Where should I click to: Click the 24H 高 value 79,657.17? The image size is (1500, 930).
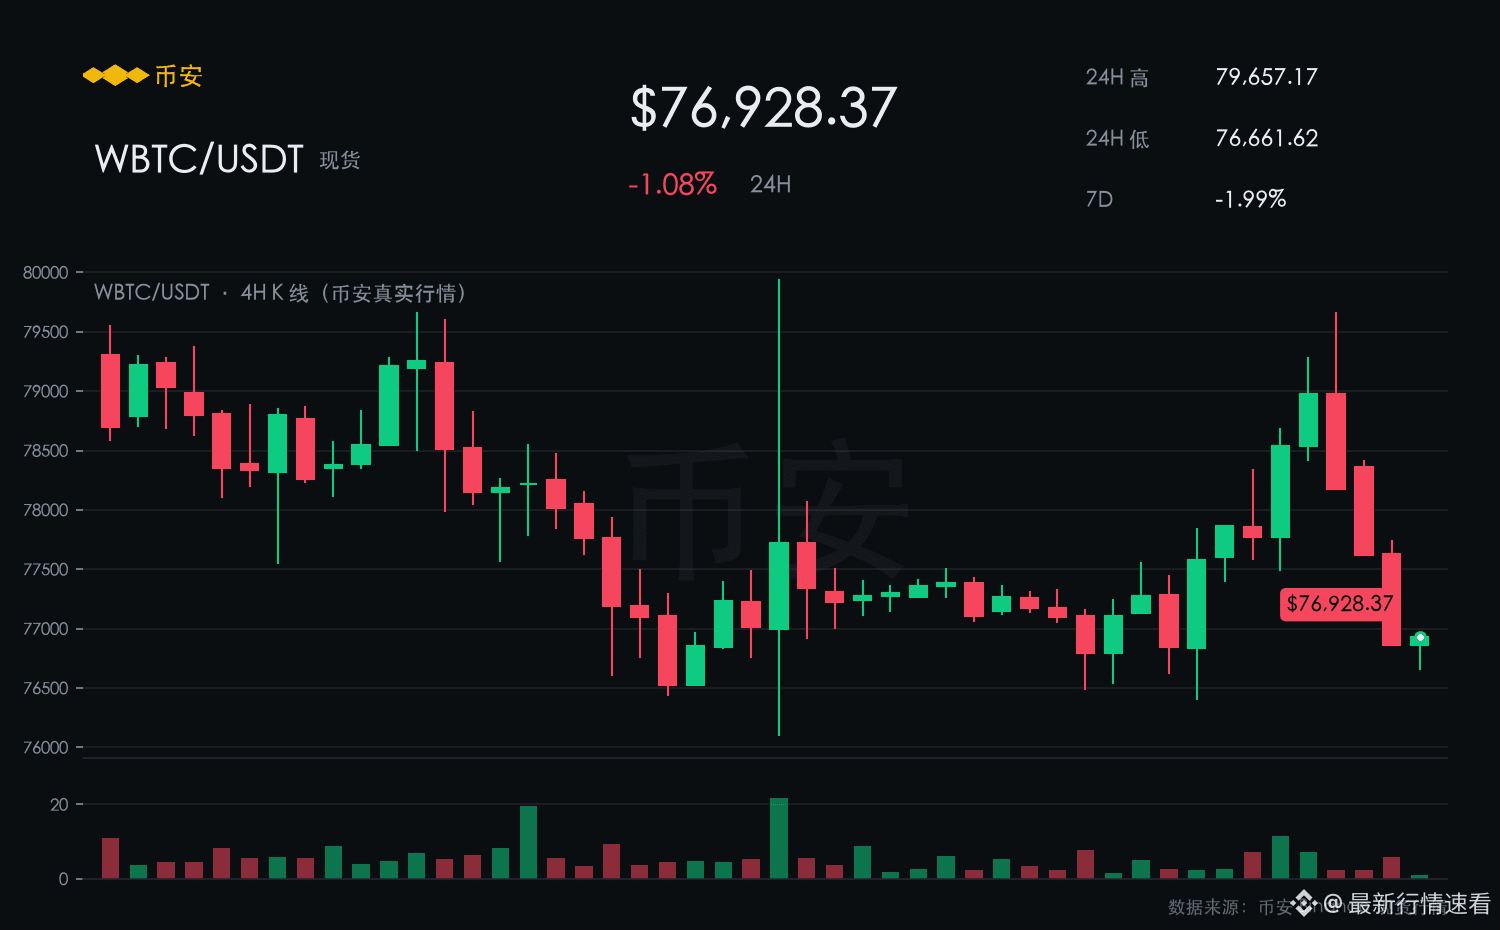pyautogui.click(x=1266, y=77)
